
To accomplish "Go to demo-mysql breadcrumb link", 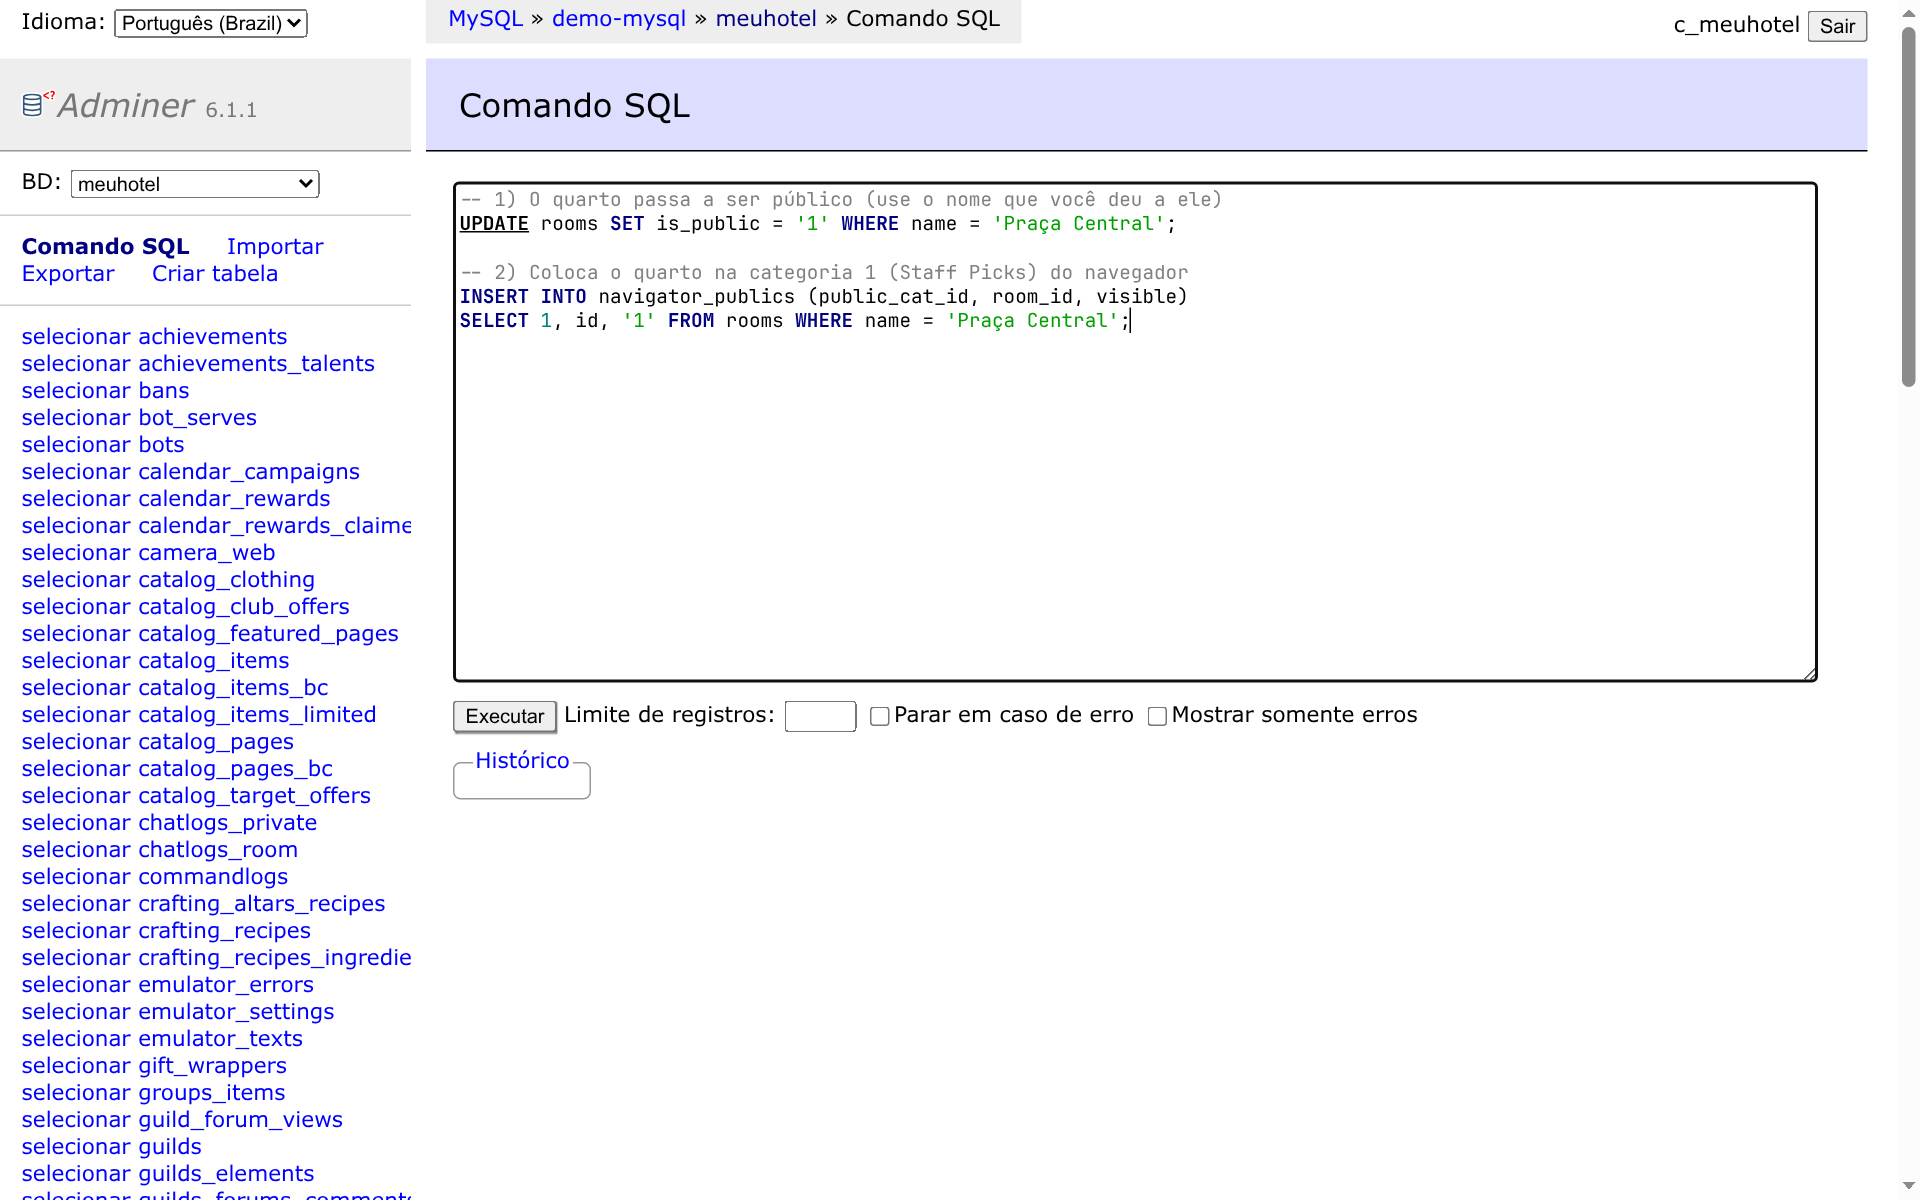I will (619, 19).
